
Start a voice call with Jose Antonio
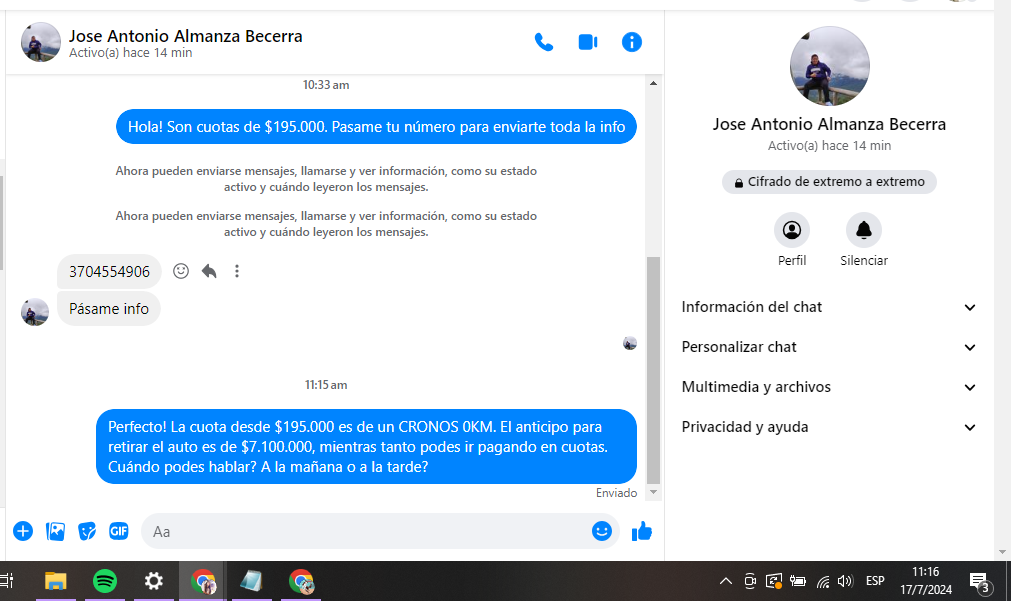(x=544, y=42)
